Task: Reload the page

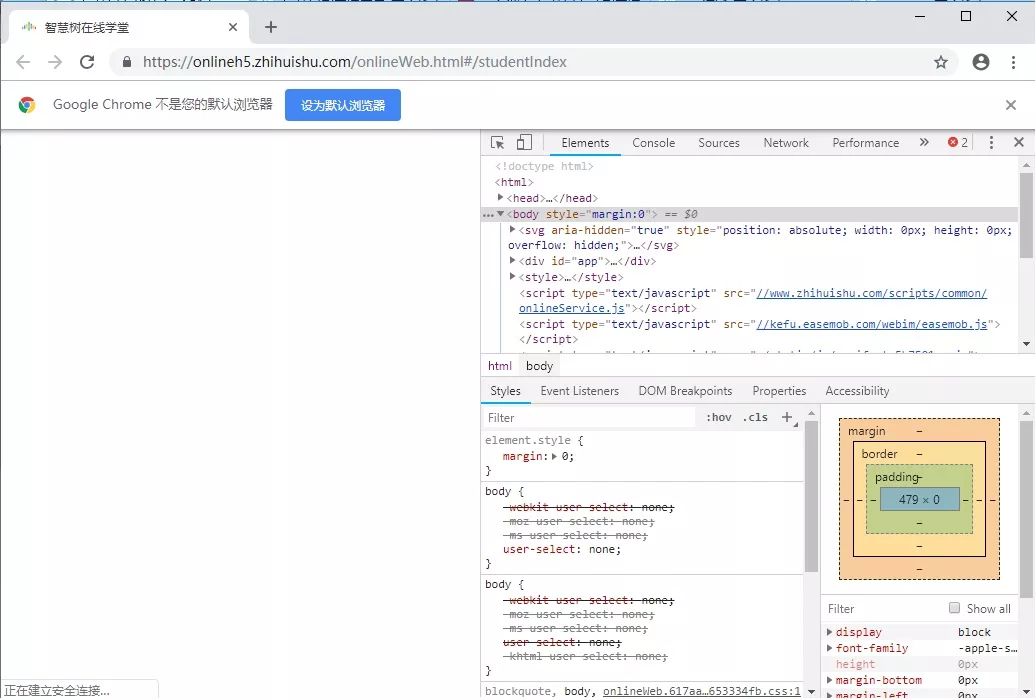Action: point(87,62)
